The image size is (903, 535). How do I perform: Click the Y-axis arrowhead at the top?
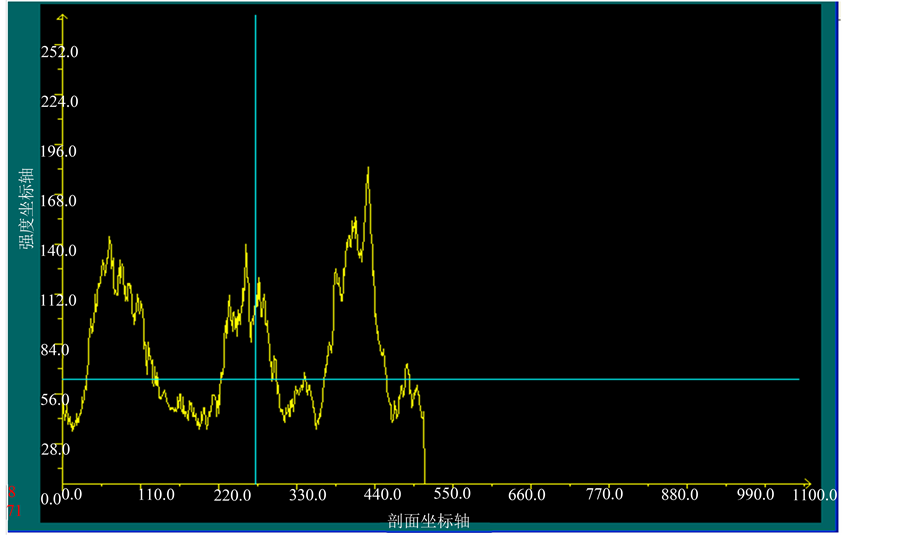pyautogui.click(x=62, y=18)
